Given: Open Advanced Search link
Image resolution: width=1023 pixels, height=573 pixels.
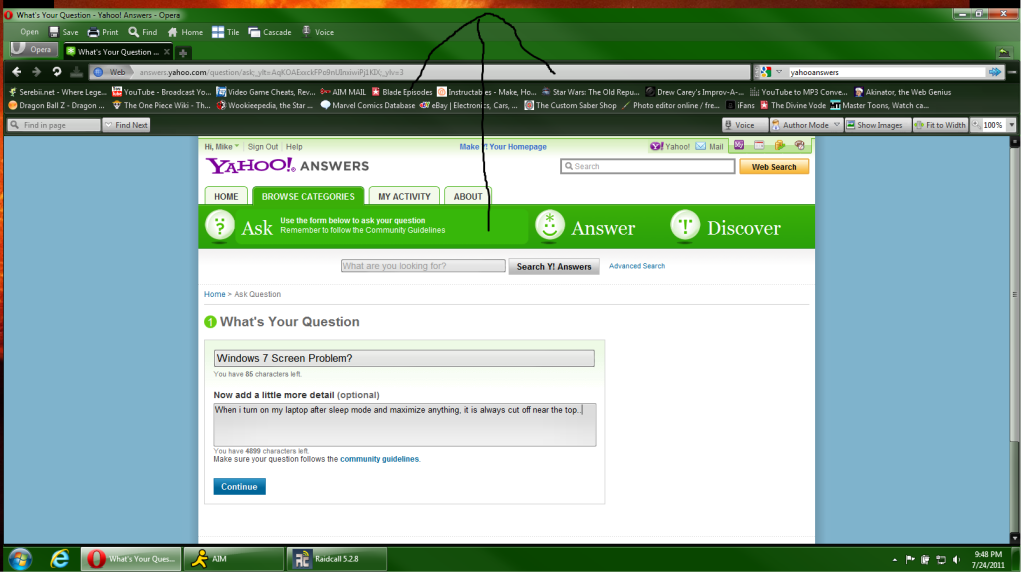Looking at the screenshot, I should (637, 266).
